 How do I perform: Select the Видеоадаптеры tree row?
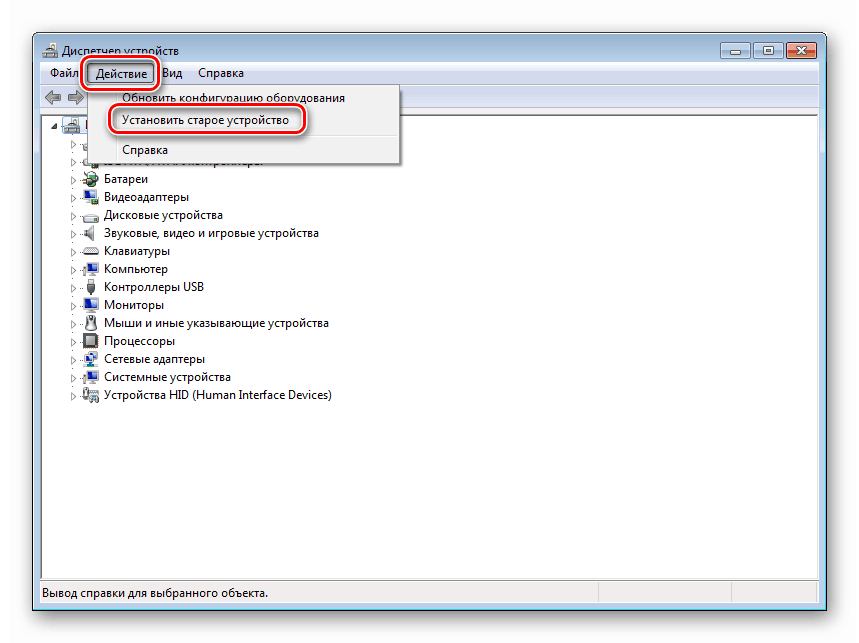point(146,197)
